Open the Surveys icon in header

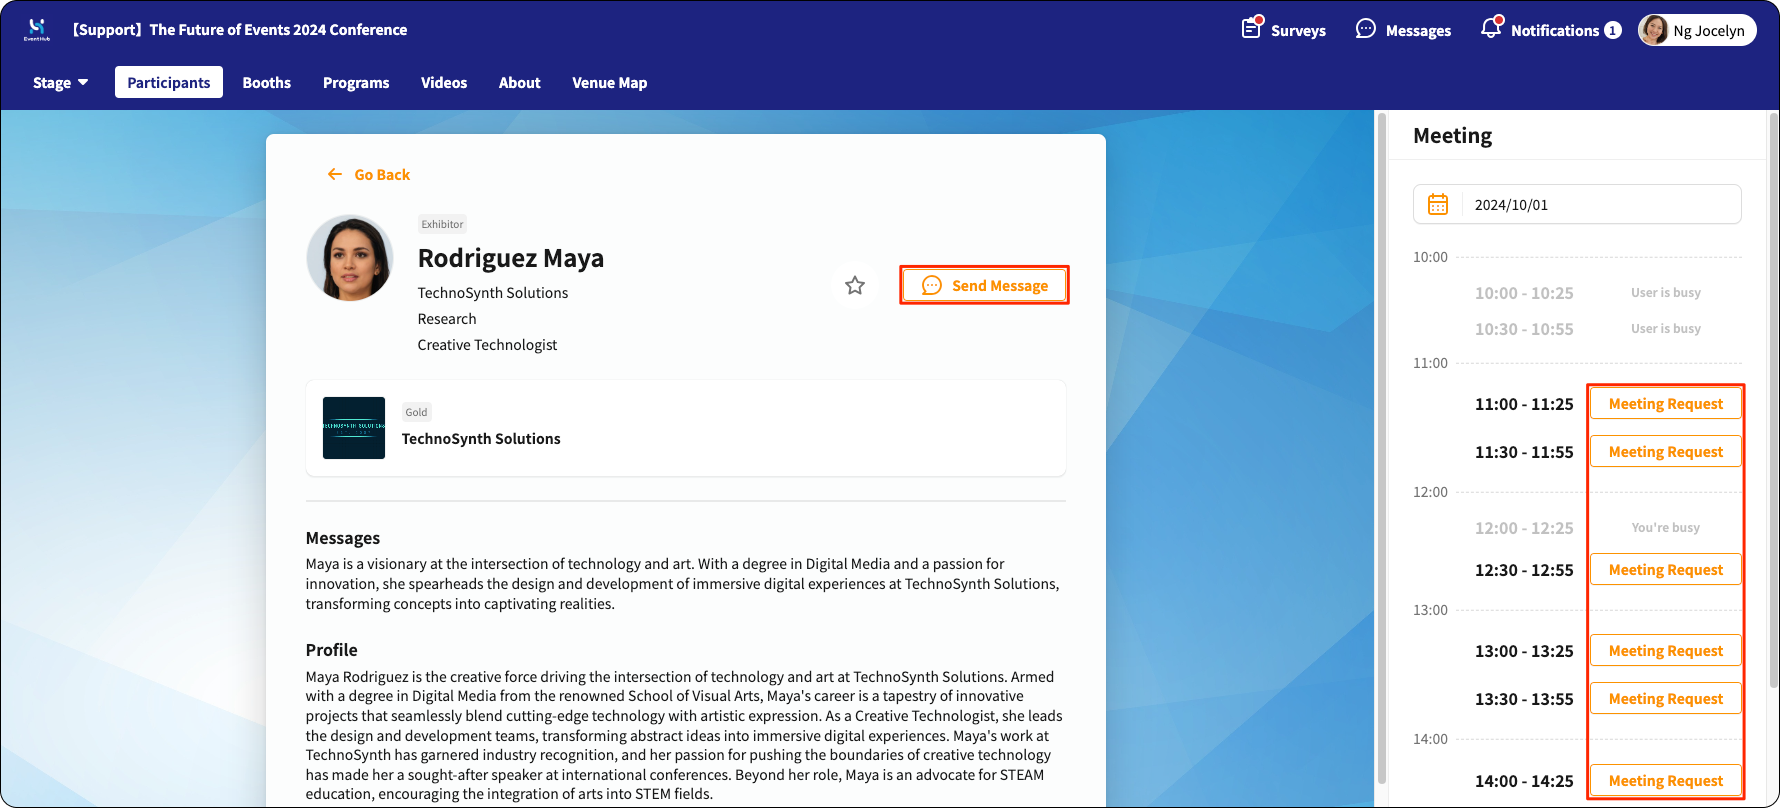coord(1252,28)
